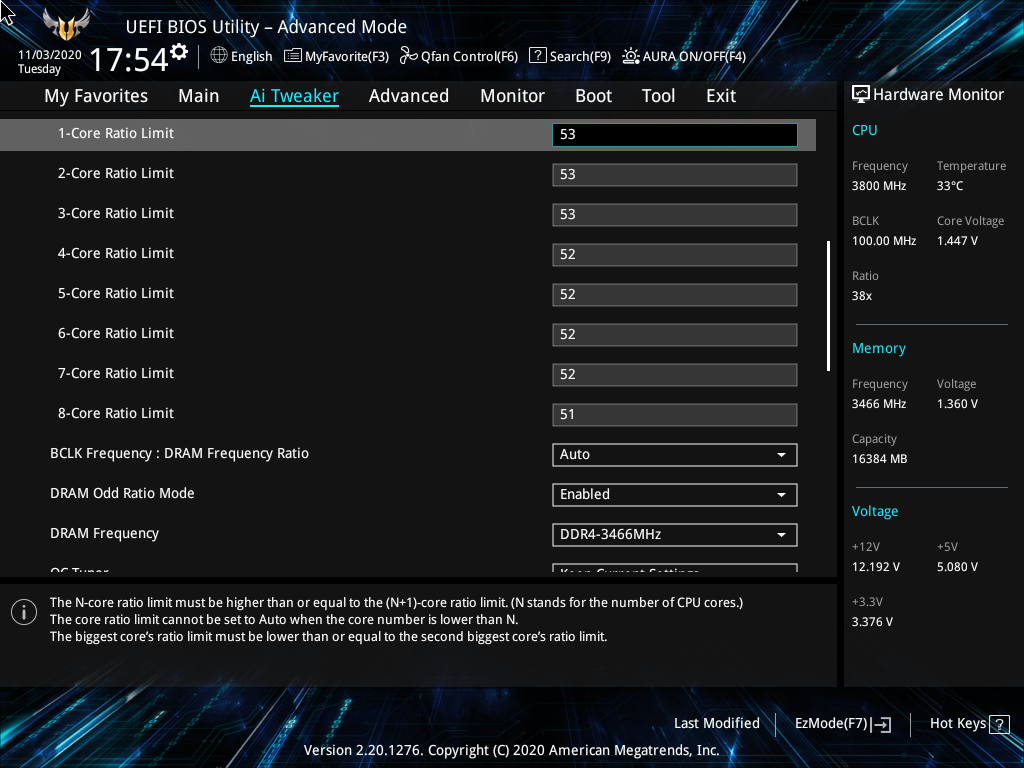1024x768 pixels.
Task: Click the settings list scrollbar
Action: [x=828, y=306]
